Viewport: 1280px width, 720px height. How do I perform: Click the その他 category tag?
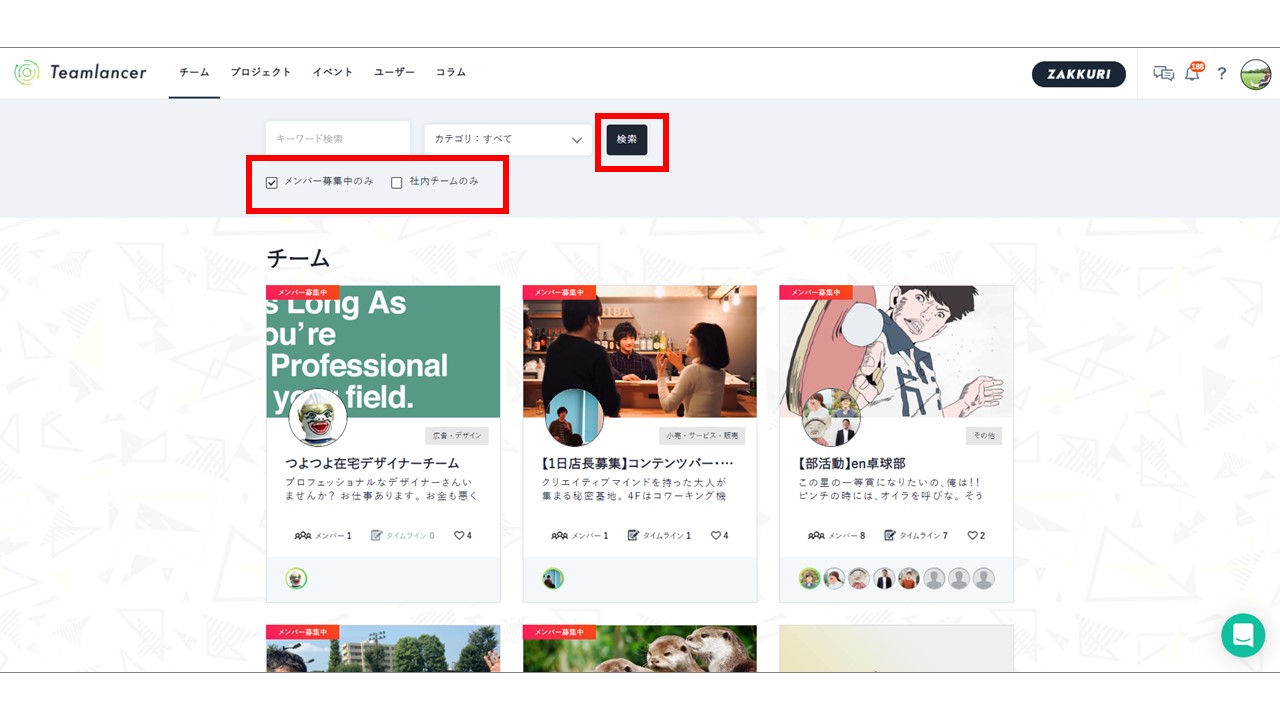(984, 436)
